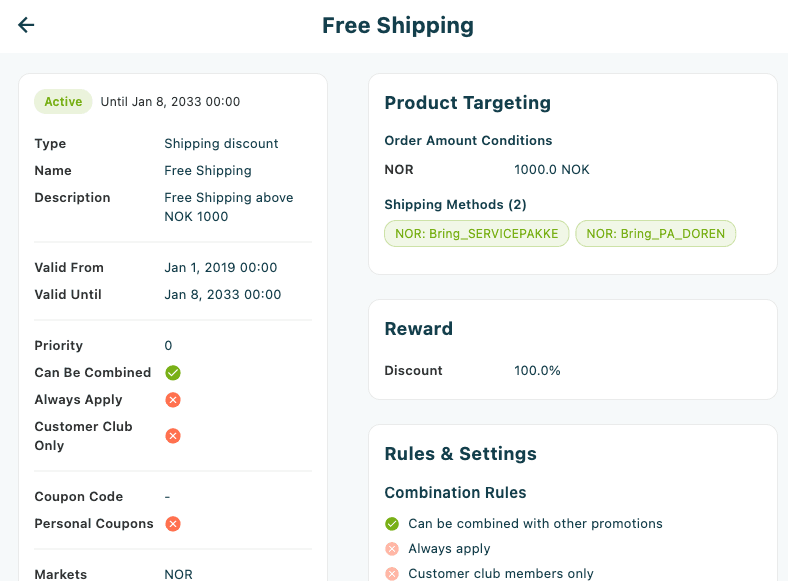Click the Product Targeting heading

point(467,103)
